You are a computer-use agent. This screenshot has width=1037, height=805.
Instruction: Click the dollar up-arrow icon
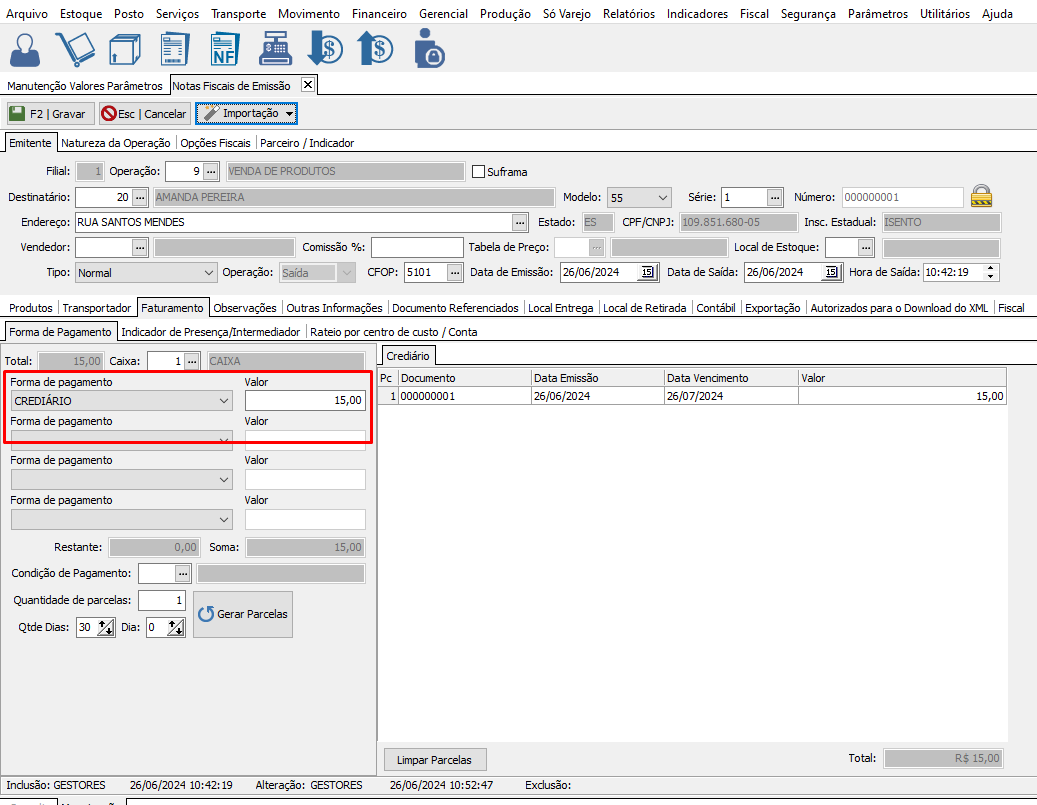point(375,48)
